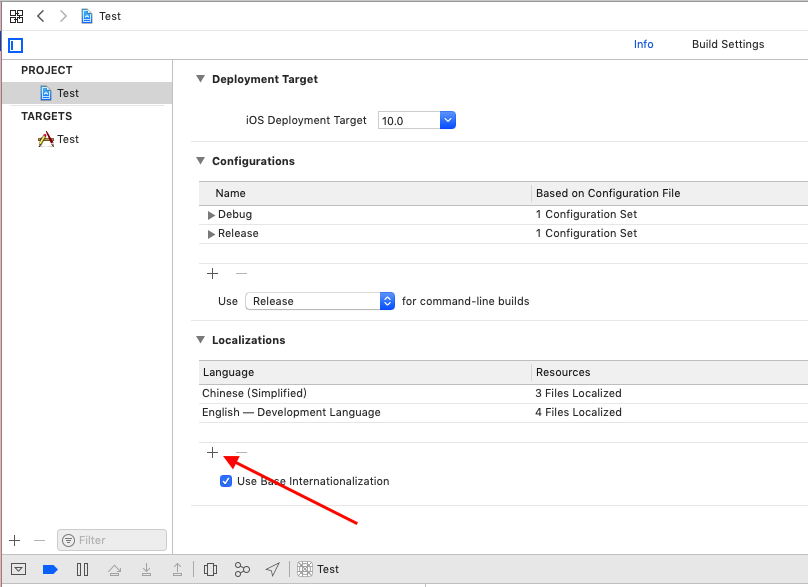The height and width of the screenshot is (587, 808).
Task: Select the Test target with app icon
Action: 59,139
